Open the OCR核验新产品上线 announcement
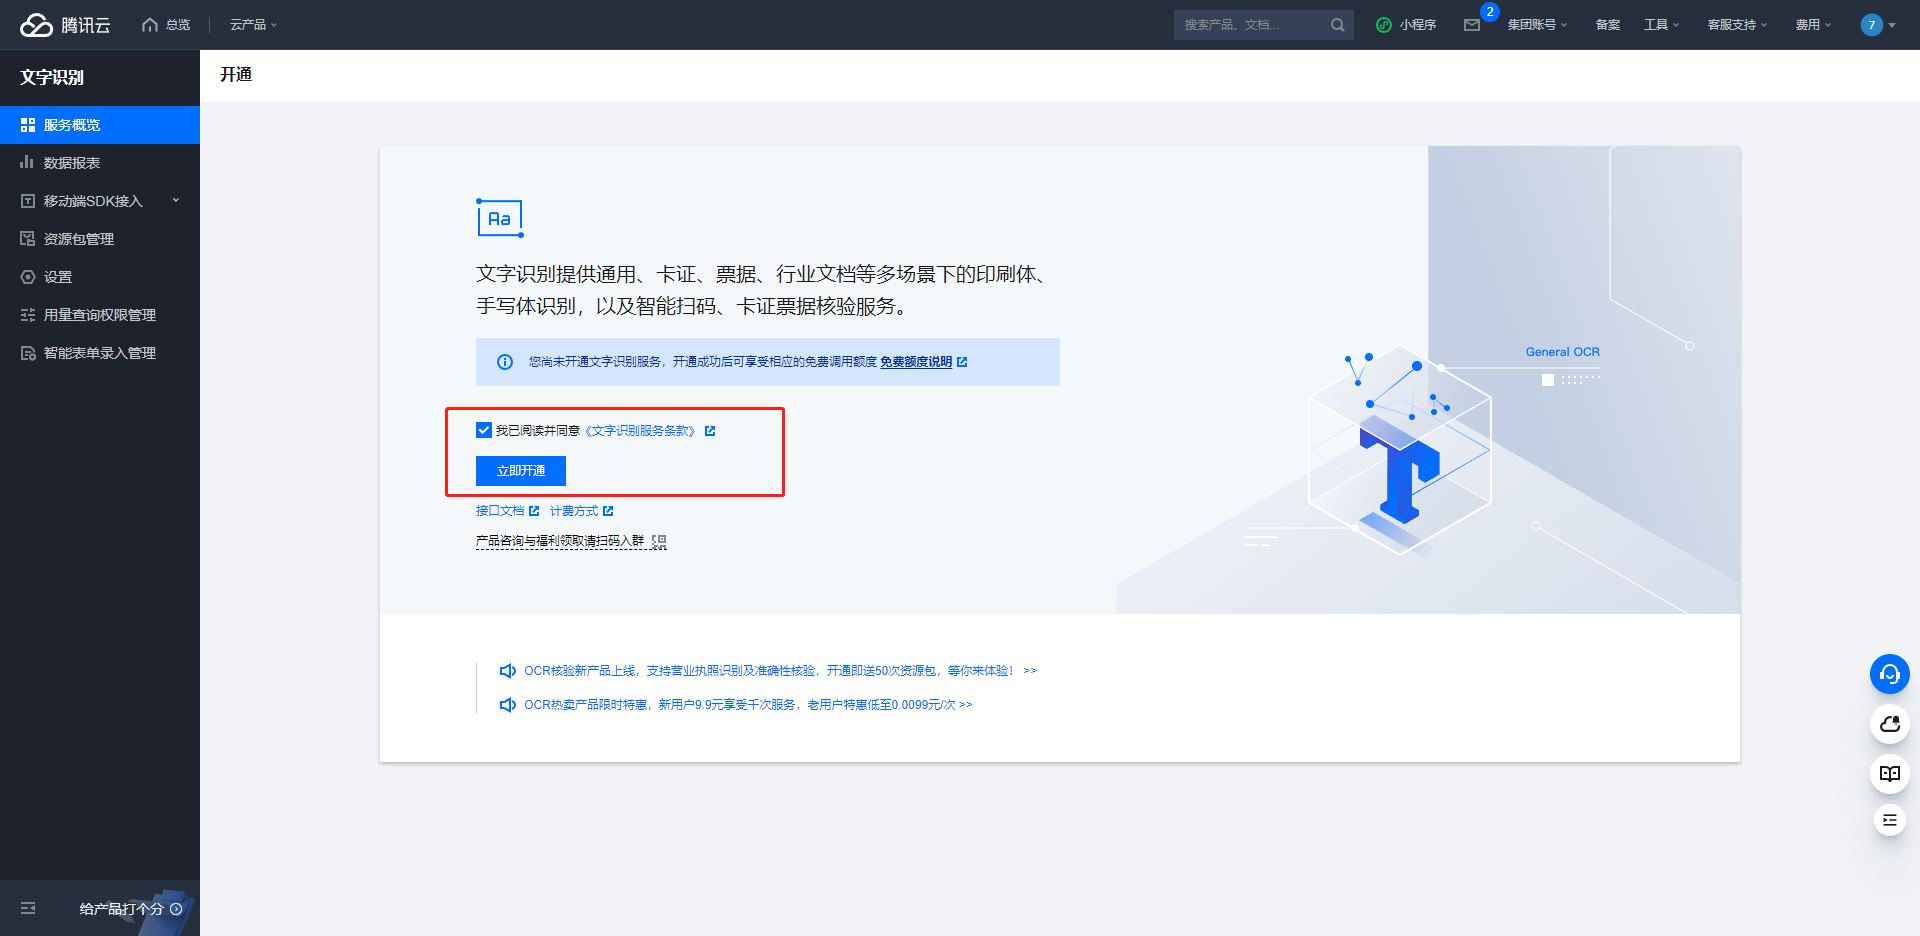This screenshot has width=1920, height=936. tap(780, 671)
